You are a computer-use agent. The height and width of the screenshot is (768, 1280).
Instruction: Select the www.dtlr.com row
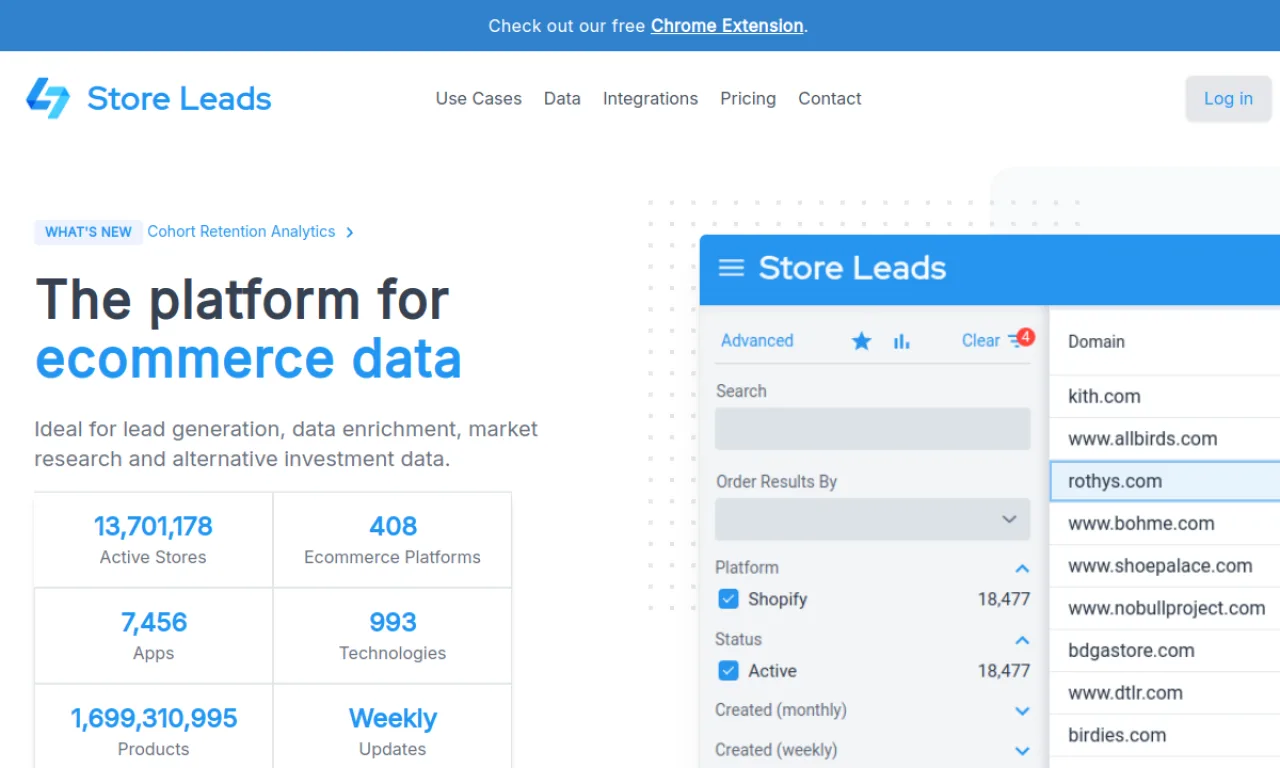(x=1165, y=693)
